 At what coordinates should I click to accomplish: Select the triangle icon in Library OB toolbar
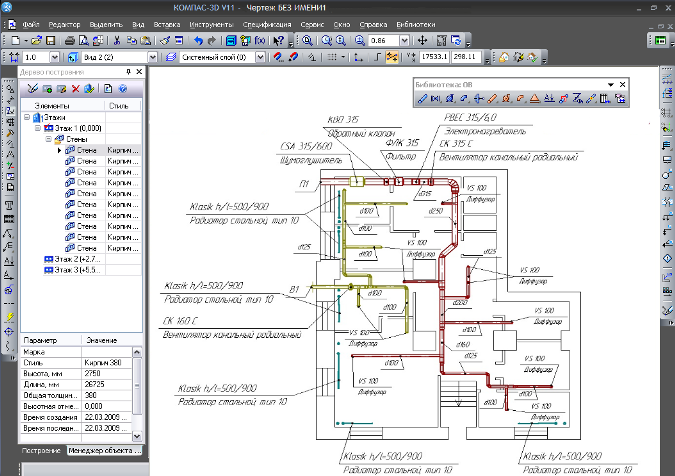[535, 99]
